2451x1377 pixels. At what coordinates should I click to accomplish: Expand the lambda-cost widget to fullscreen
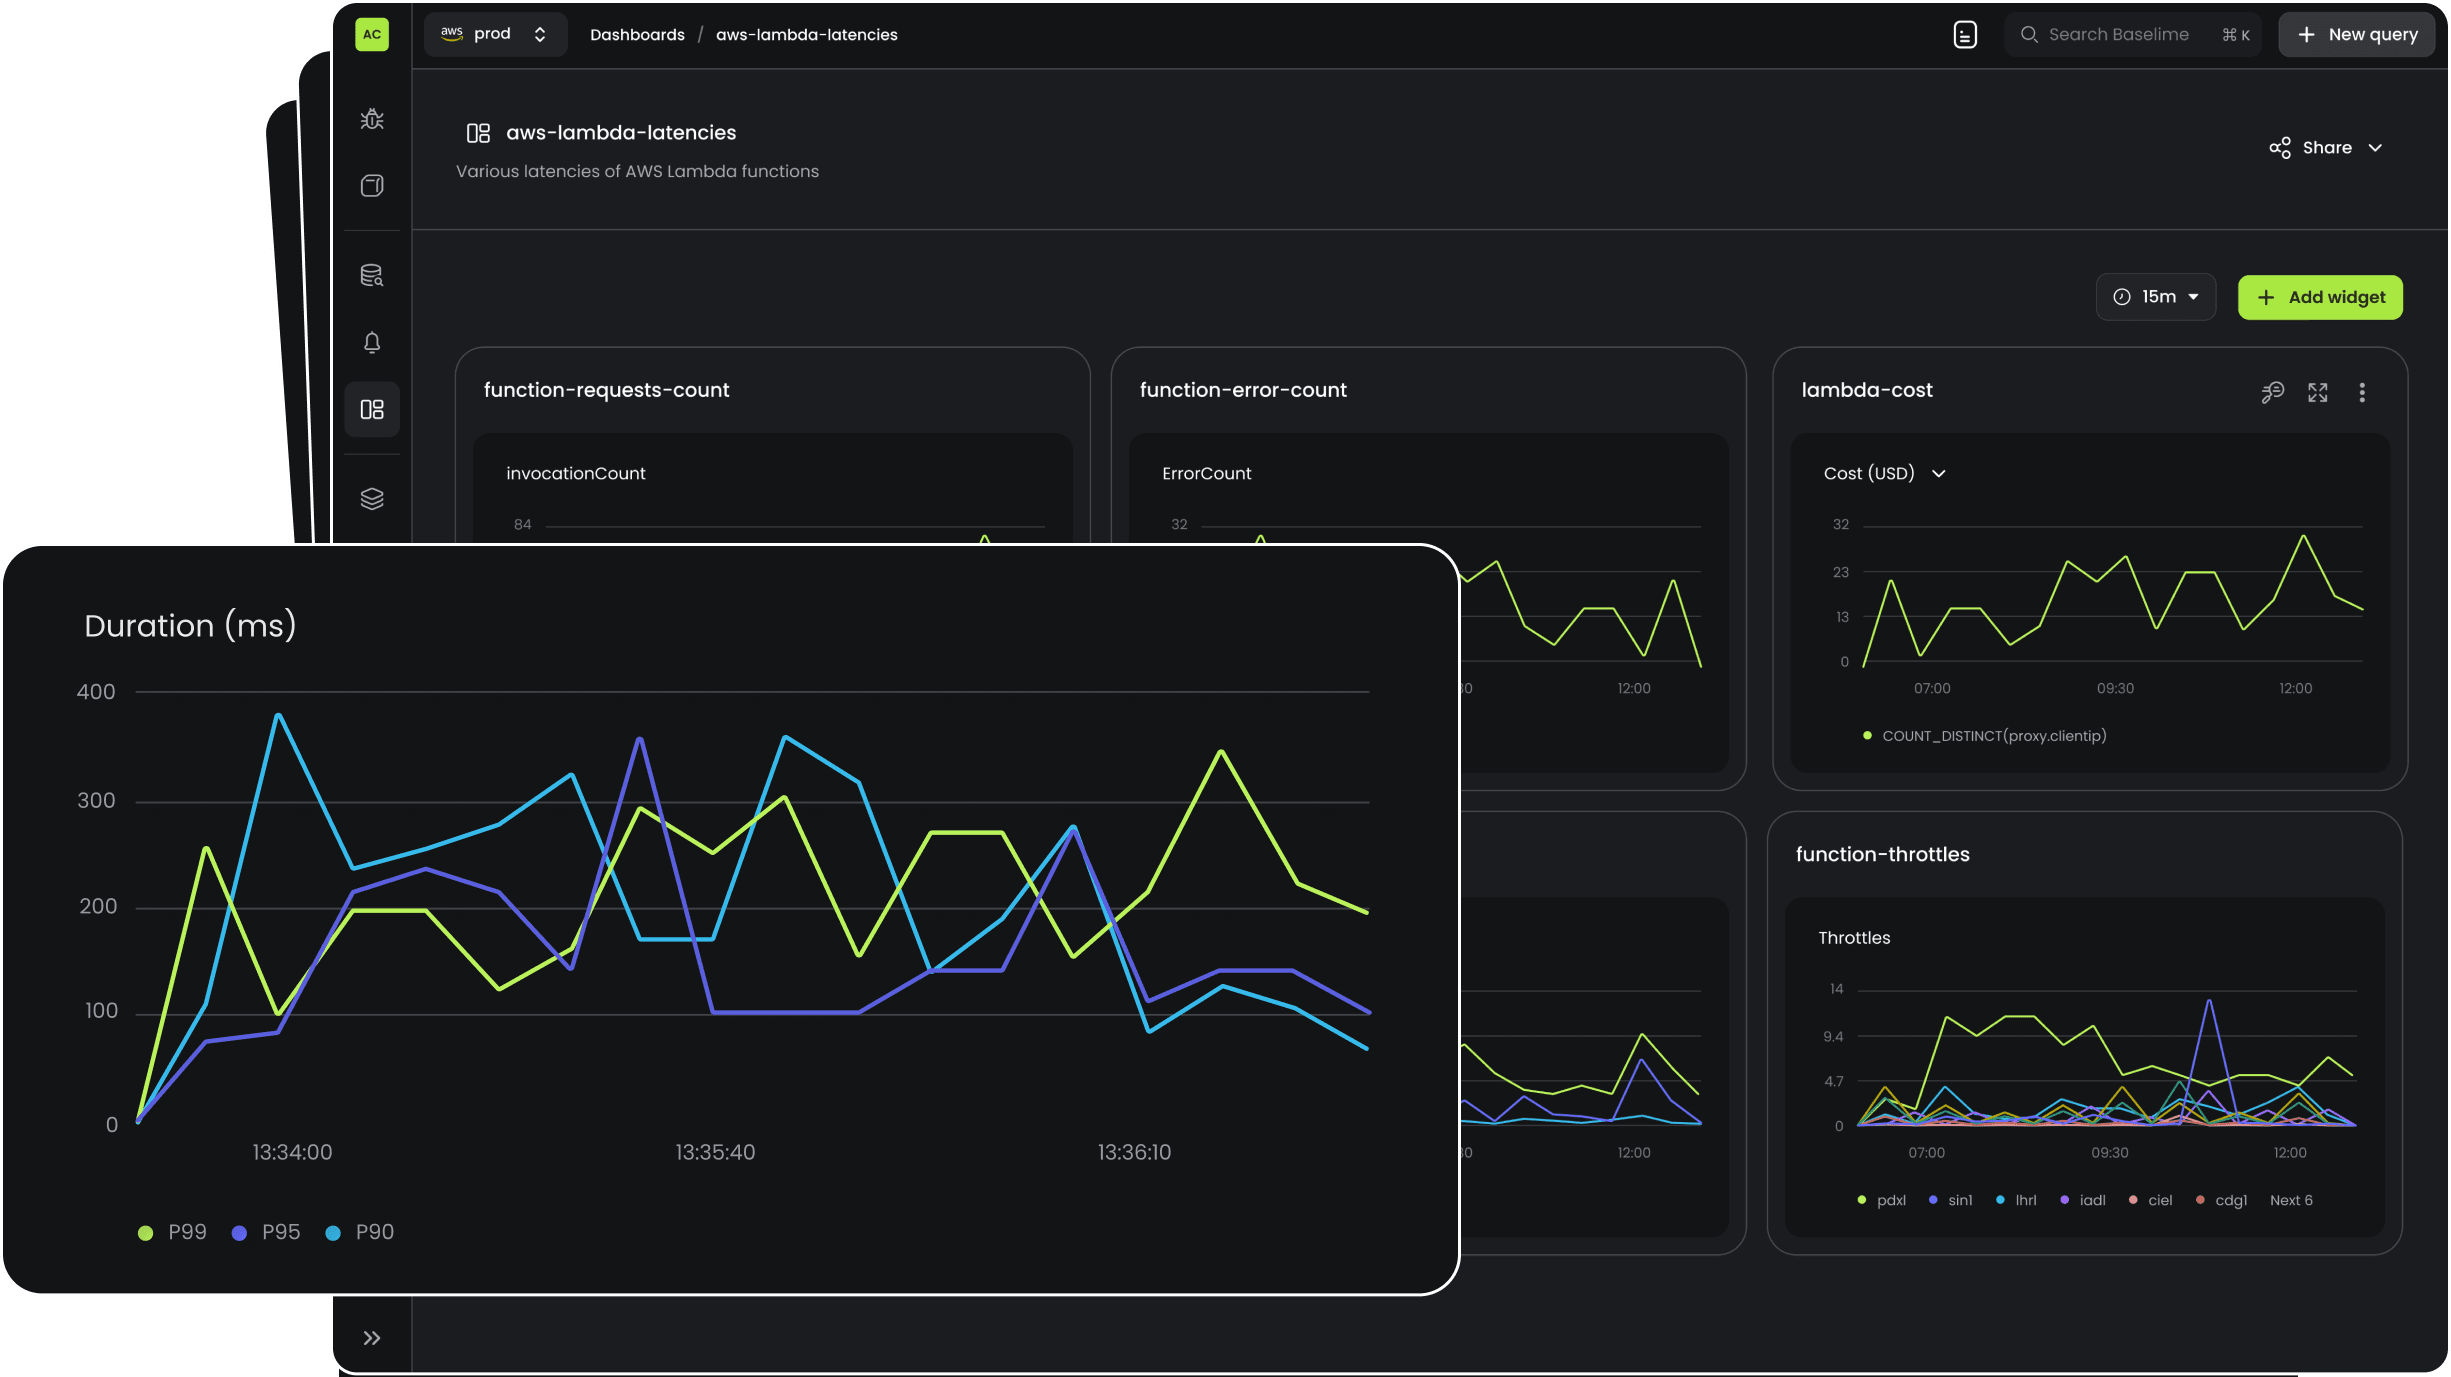pyautogui.click(x=2317, y=392)
